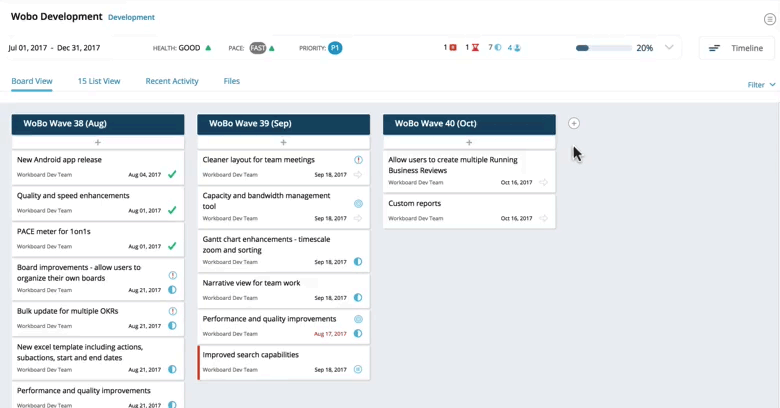The height and width of the screenshot is (408, 780).
Task: Click the blue people count icon
Action: tap(517, 48)
